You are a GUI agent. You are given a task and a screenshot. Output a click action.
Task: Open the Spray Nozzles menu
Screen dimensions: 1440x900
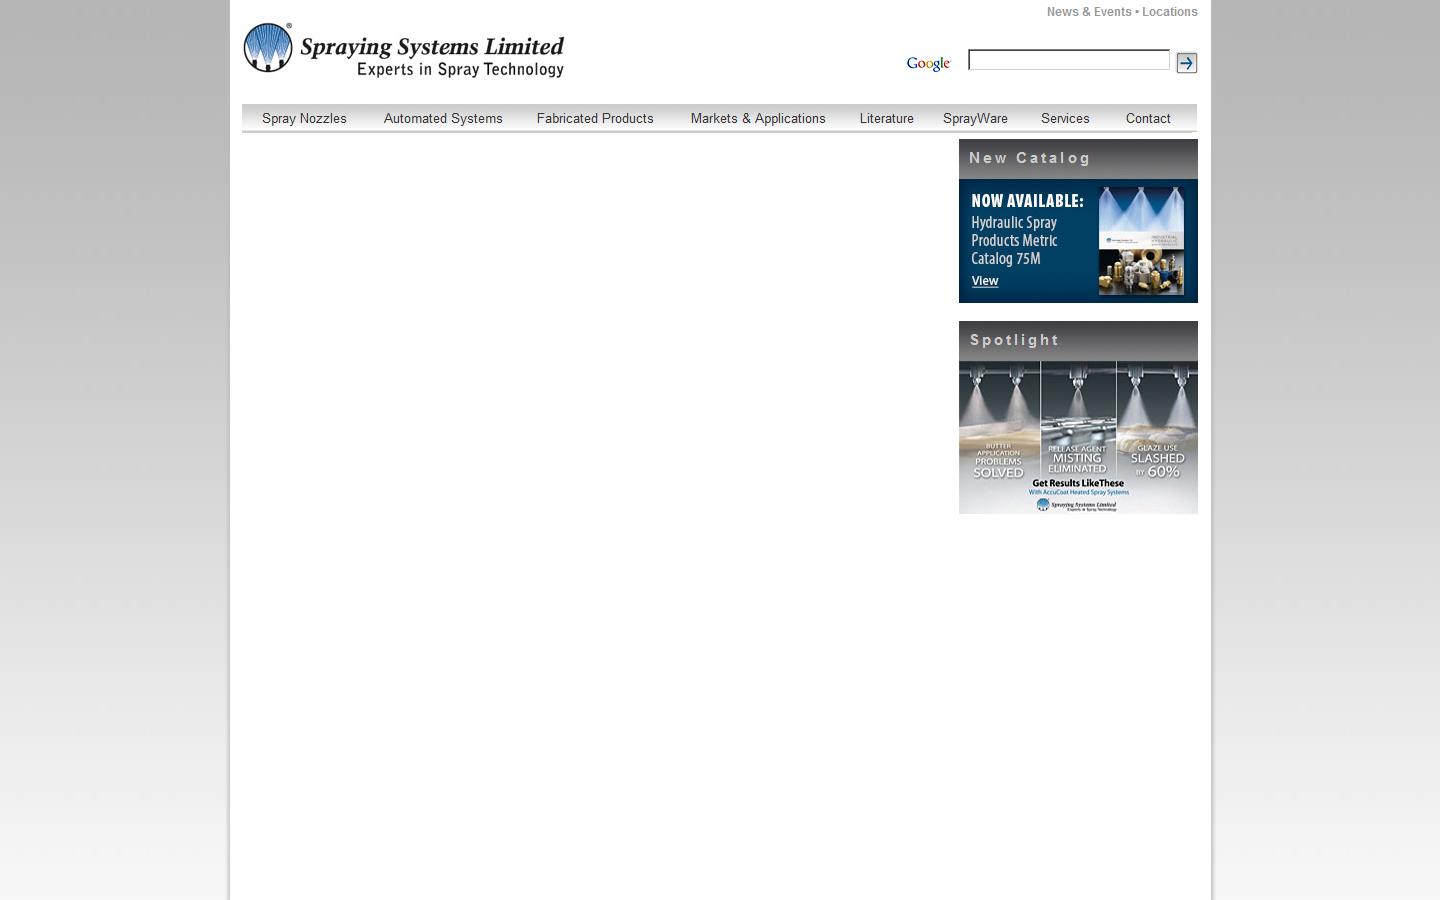tap(304, 118)
